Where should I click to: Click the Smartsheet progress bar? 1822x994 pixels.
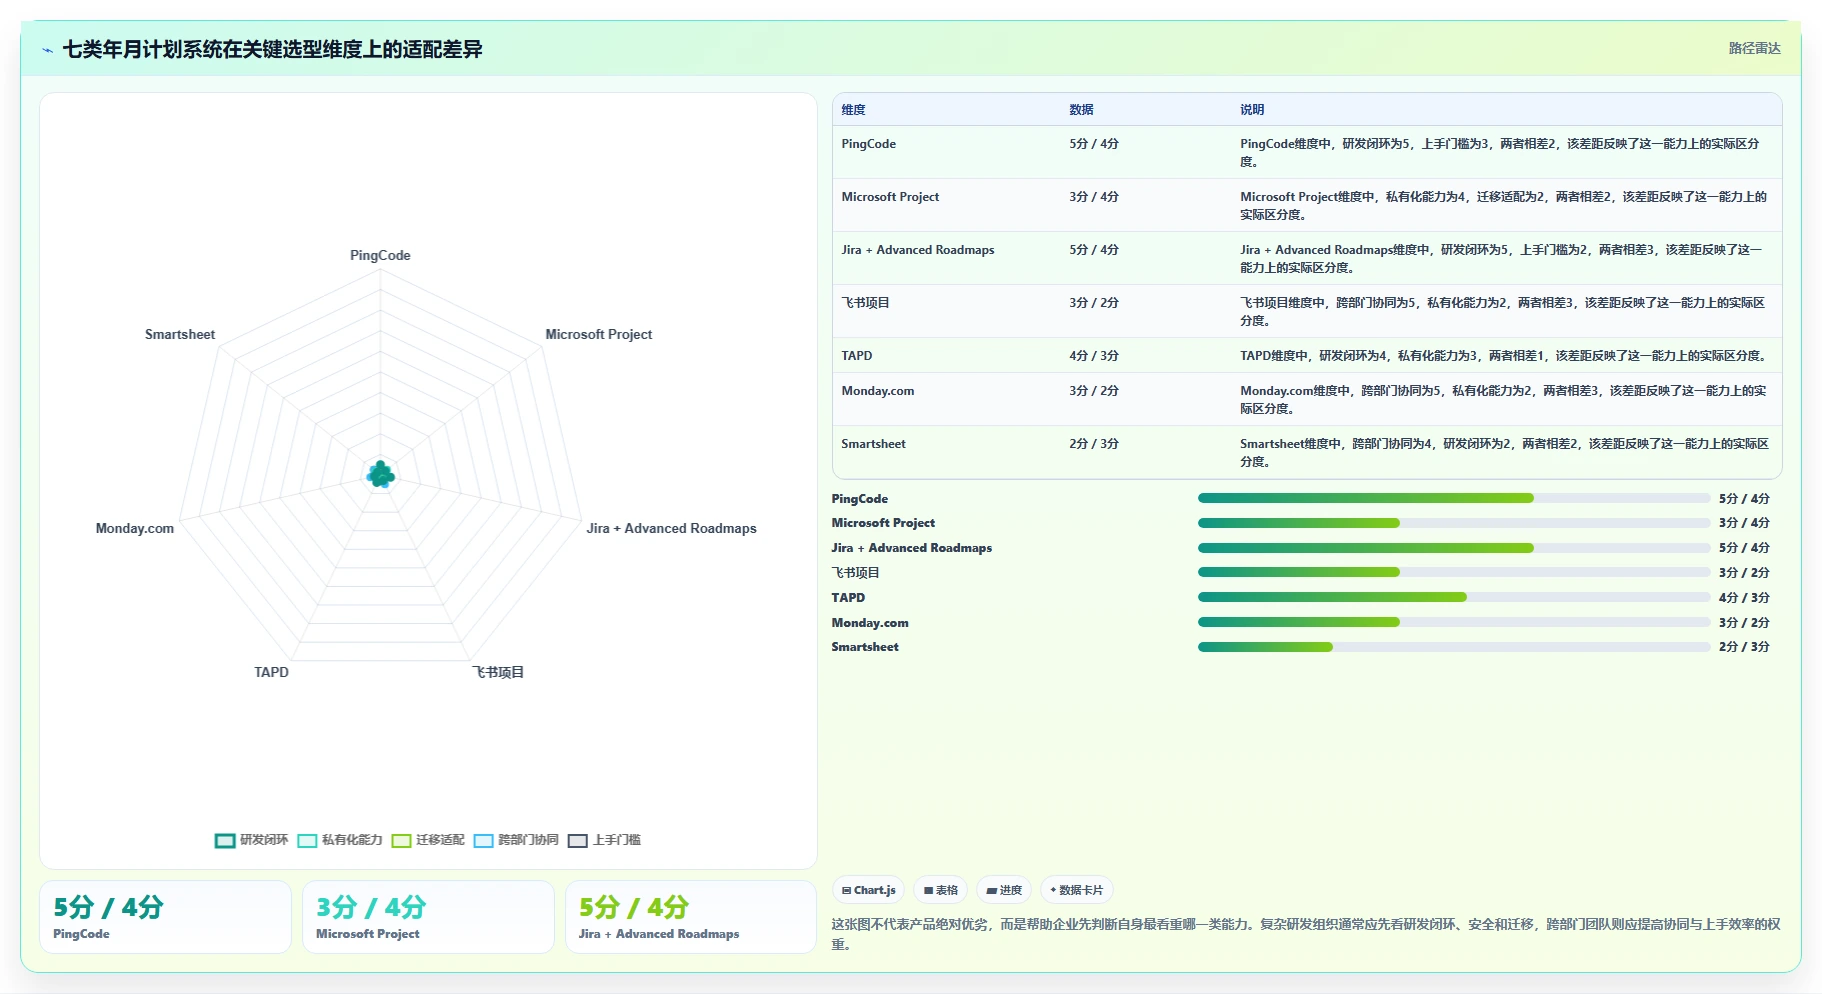click(1453, 647)
